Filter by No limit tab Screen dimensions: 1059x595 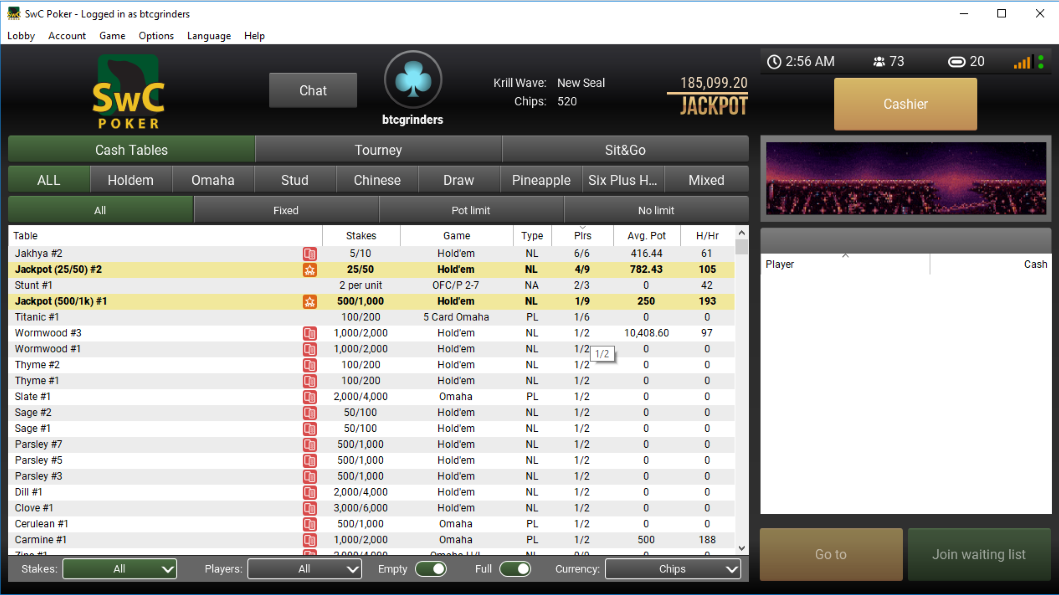tap(656, 211)
